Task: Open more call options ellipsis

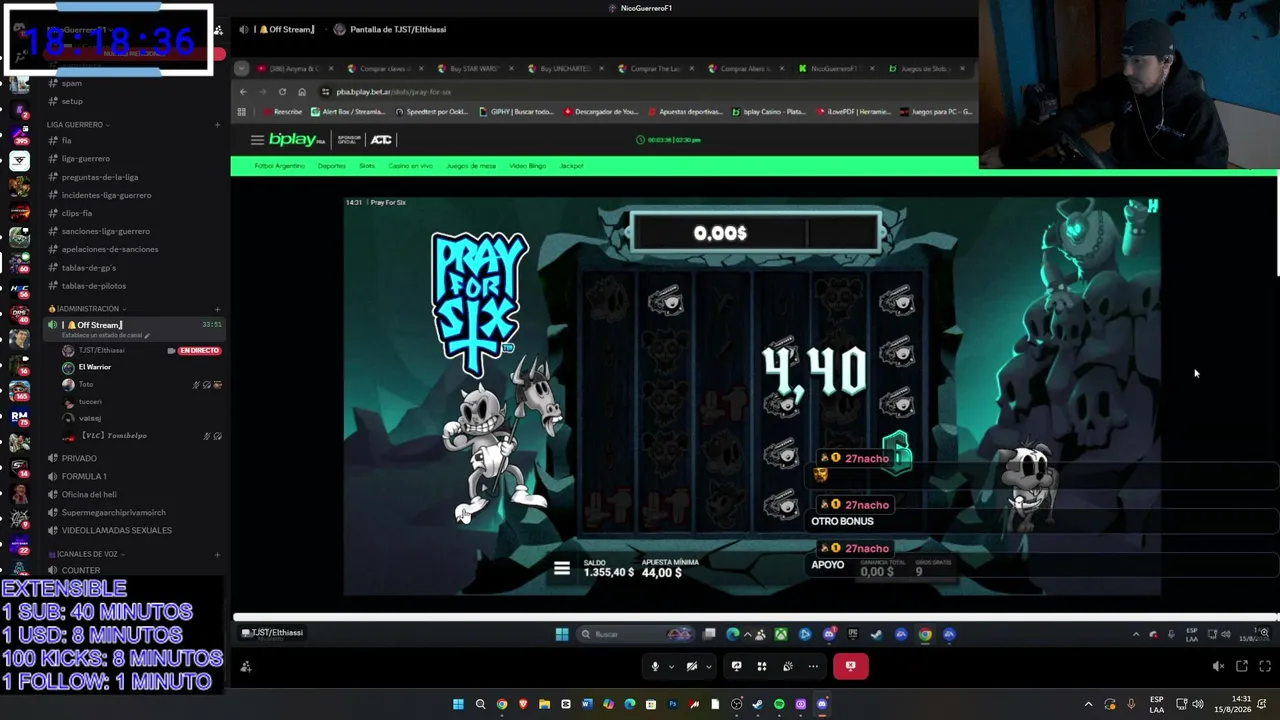Action: coord(813,666)
